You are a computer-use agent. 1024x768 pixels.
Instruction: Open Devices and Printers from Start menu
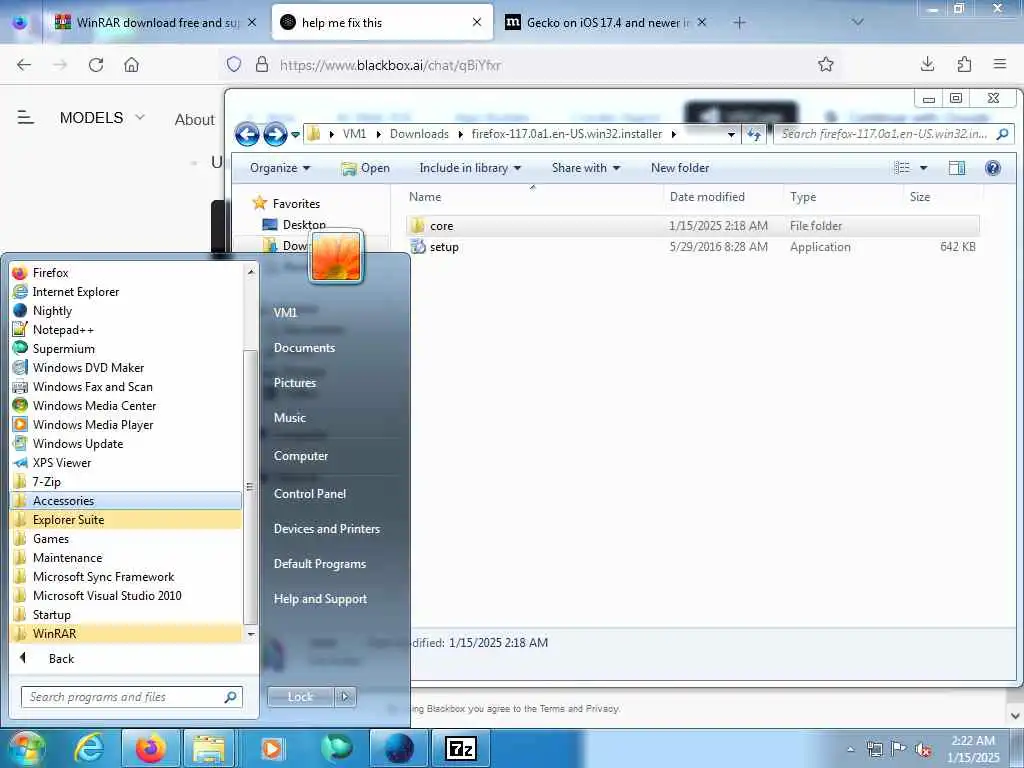(327, 528)
